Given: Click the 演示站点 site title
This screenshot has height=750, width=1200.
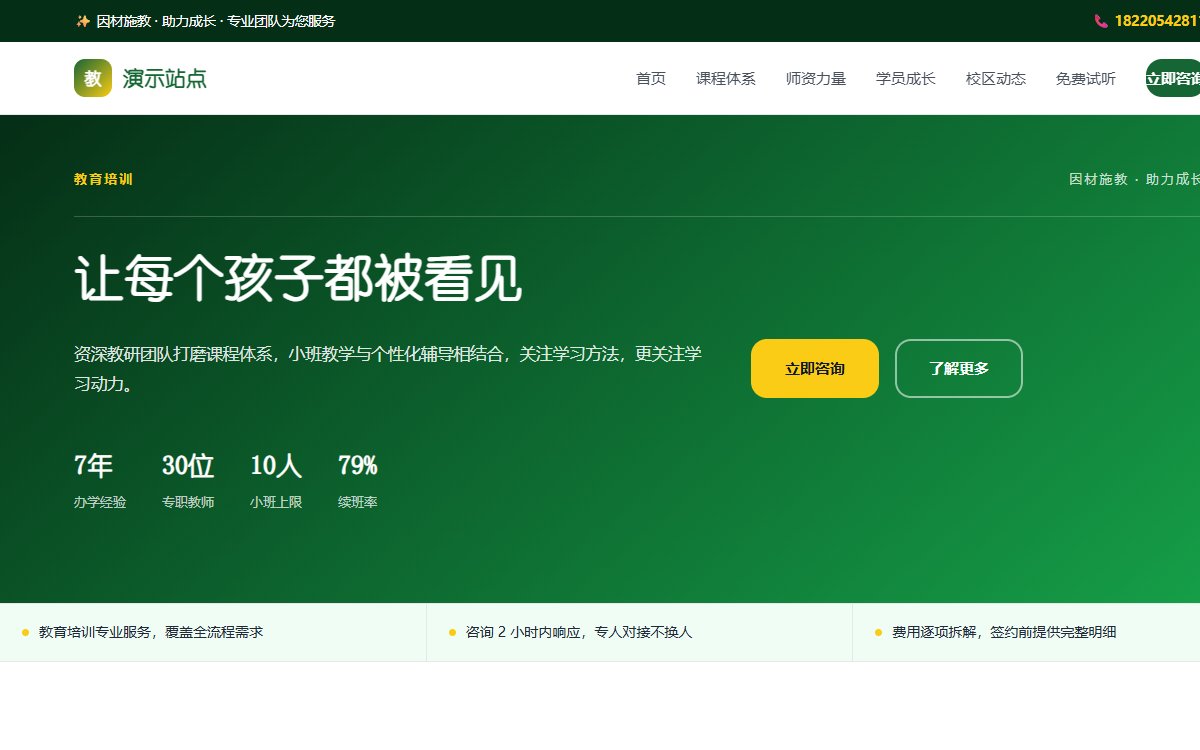Looking at the screenshot, I should (165, 79).
